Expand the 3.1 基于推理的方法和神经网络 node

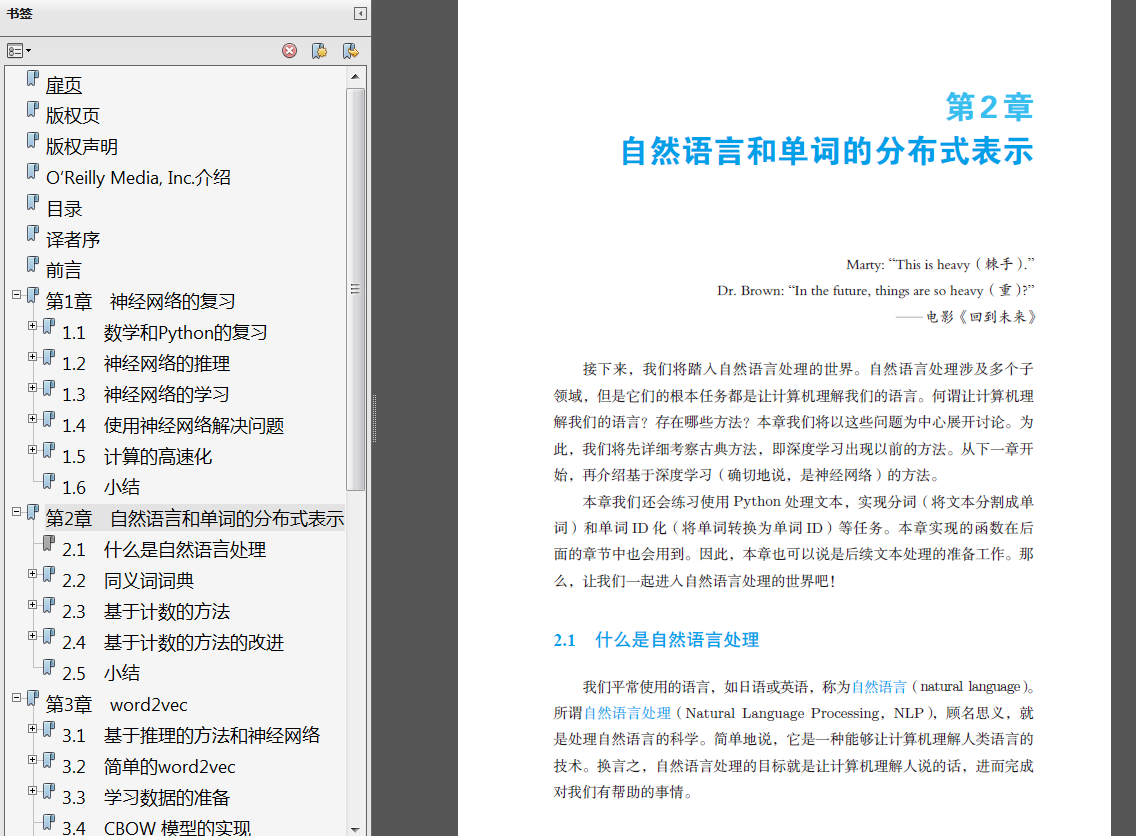33,728
